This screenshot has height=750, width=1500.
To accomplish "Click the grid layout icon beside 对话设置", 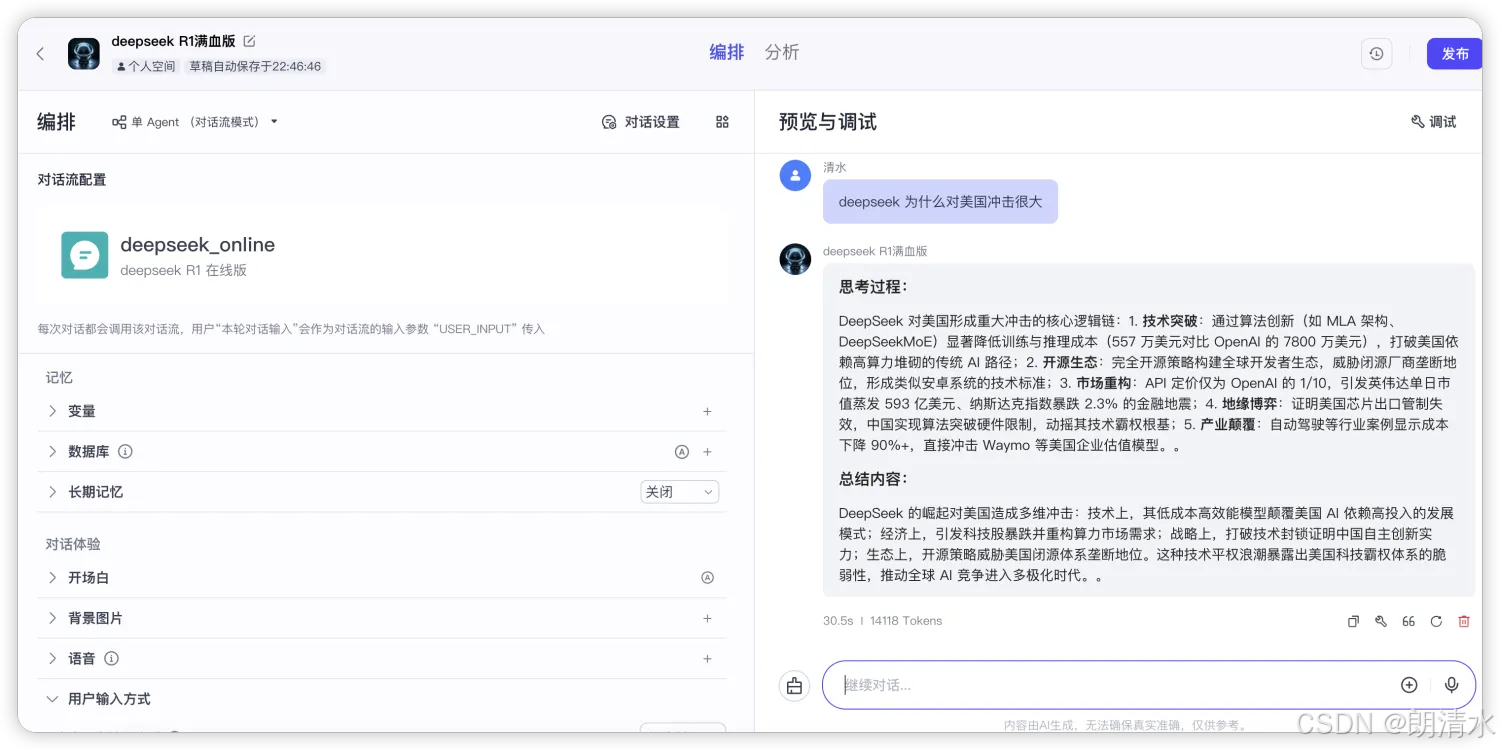I will pos(722,122).
